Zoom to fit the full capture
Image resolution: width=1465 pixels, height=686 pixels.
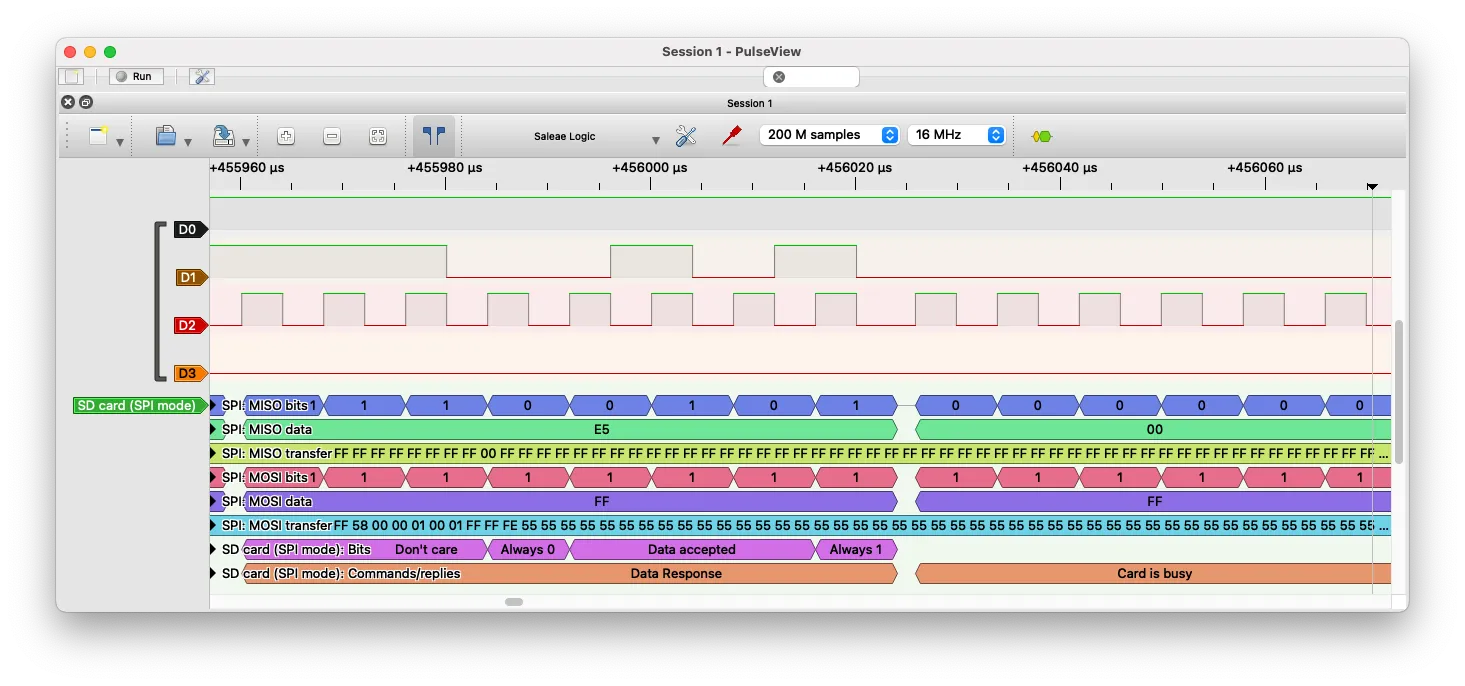click(x=378, y=137)
